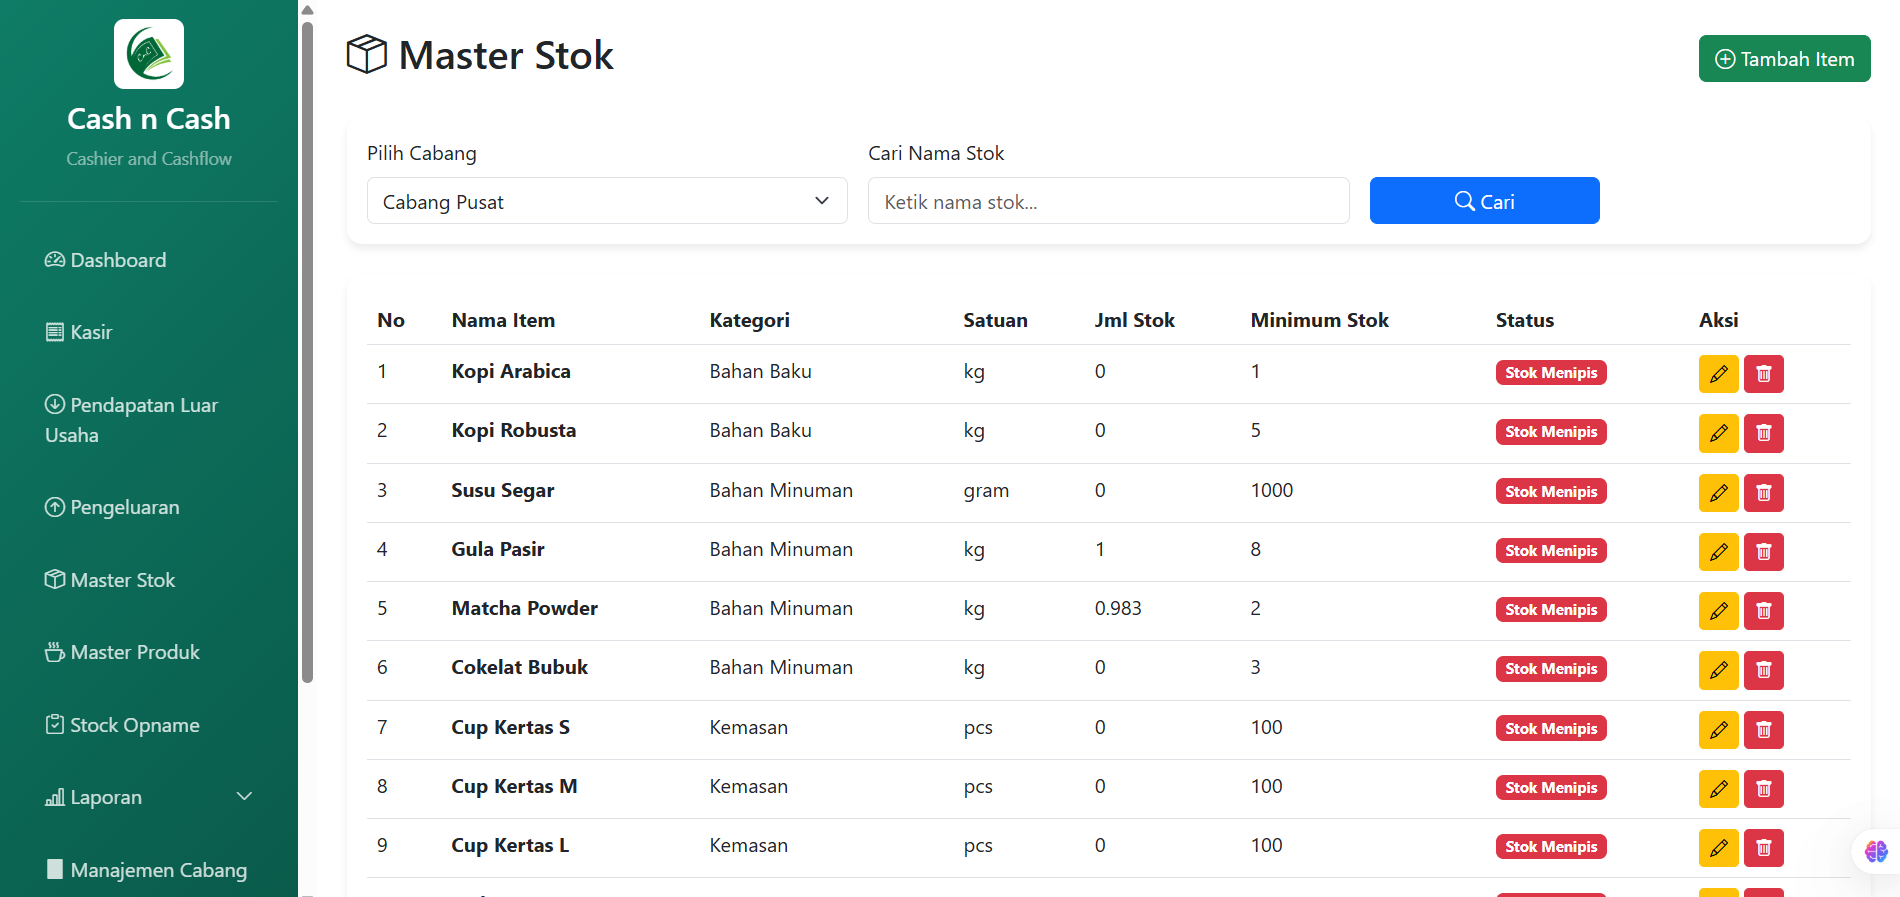Edit Kopi Arabica with pencil icon

(x=1718, y=374)
